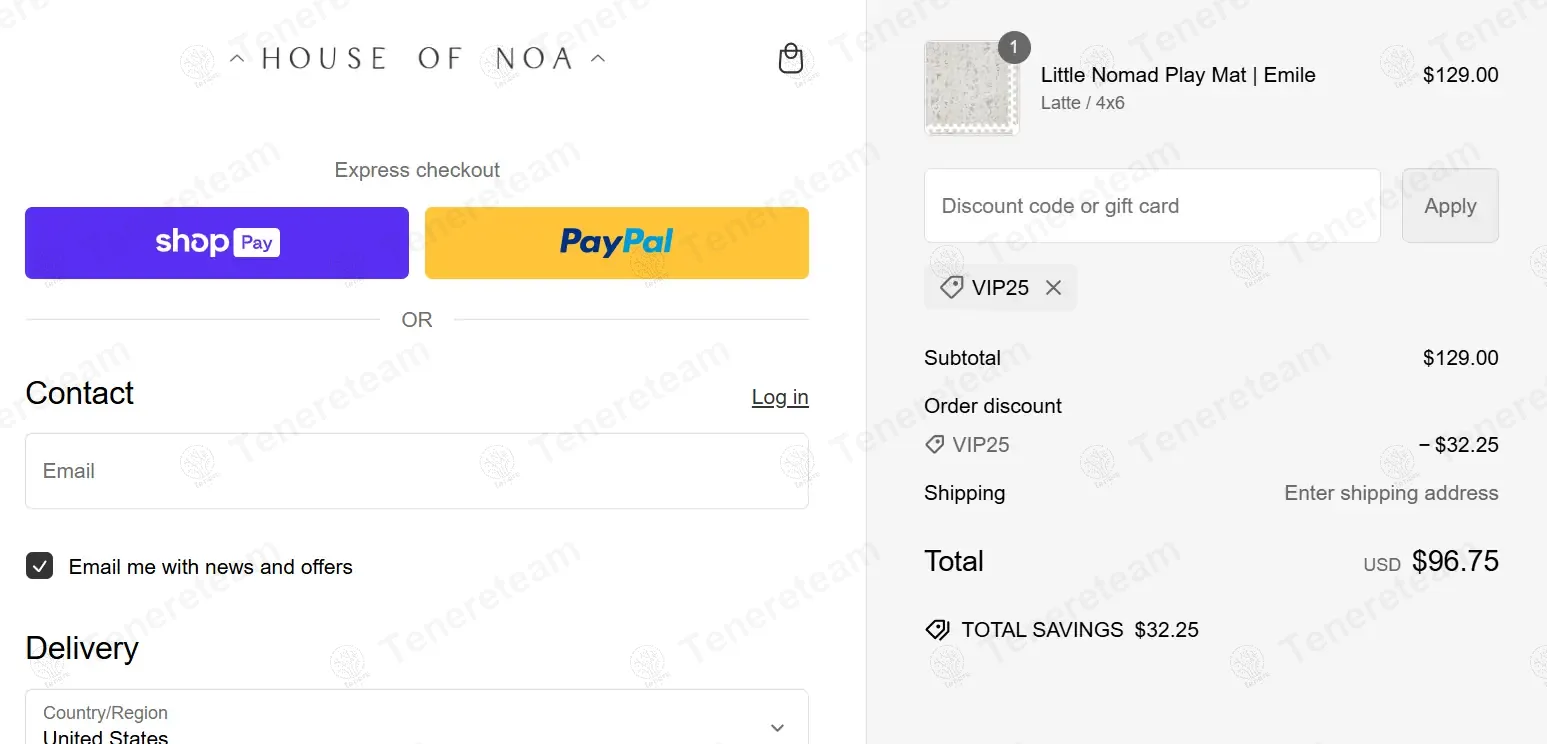1547x744 pixels.
Task: Click the Little Nomad Play Mat title
Action: pyautogui.click(x=1177, y=75)
